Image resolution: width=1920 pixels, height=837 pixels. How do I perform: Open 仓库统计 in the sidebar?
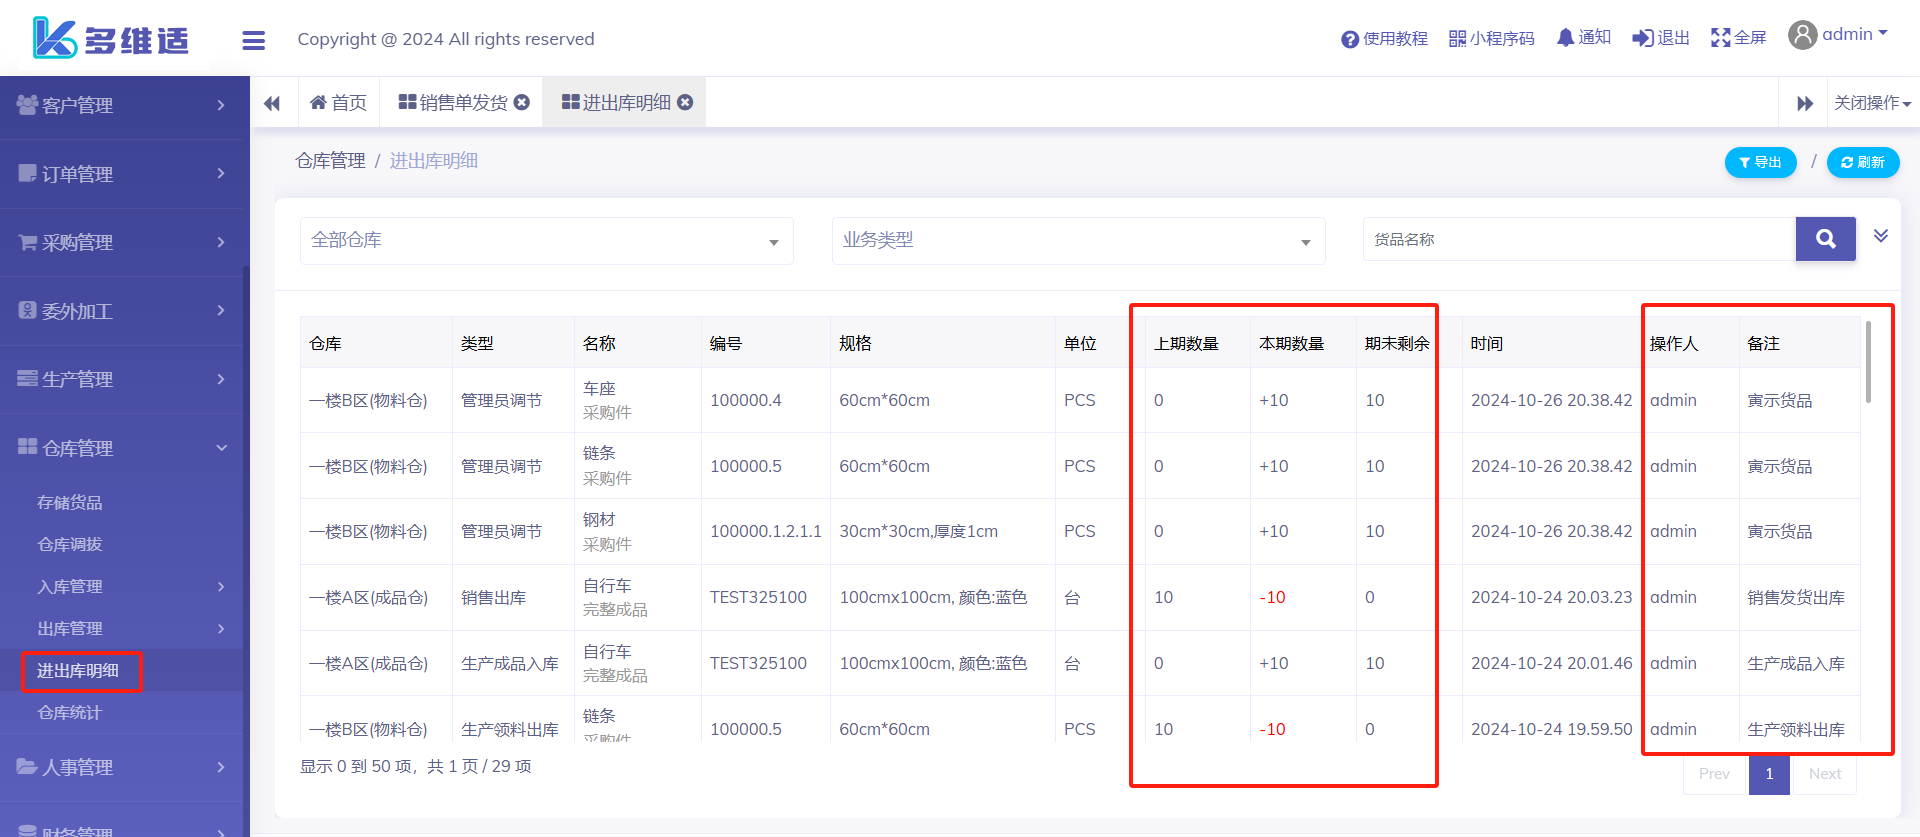pos(70,713)
